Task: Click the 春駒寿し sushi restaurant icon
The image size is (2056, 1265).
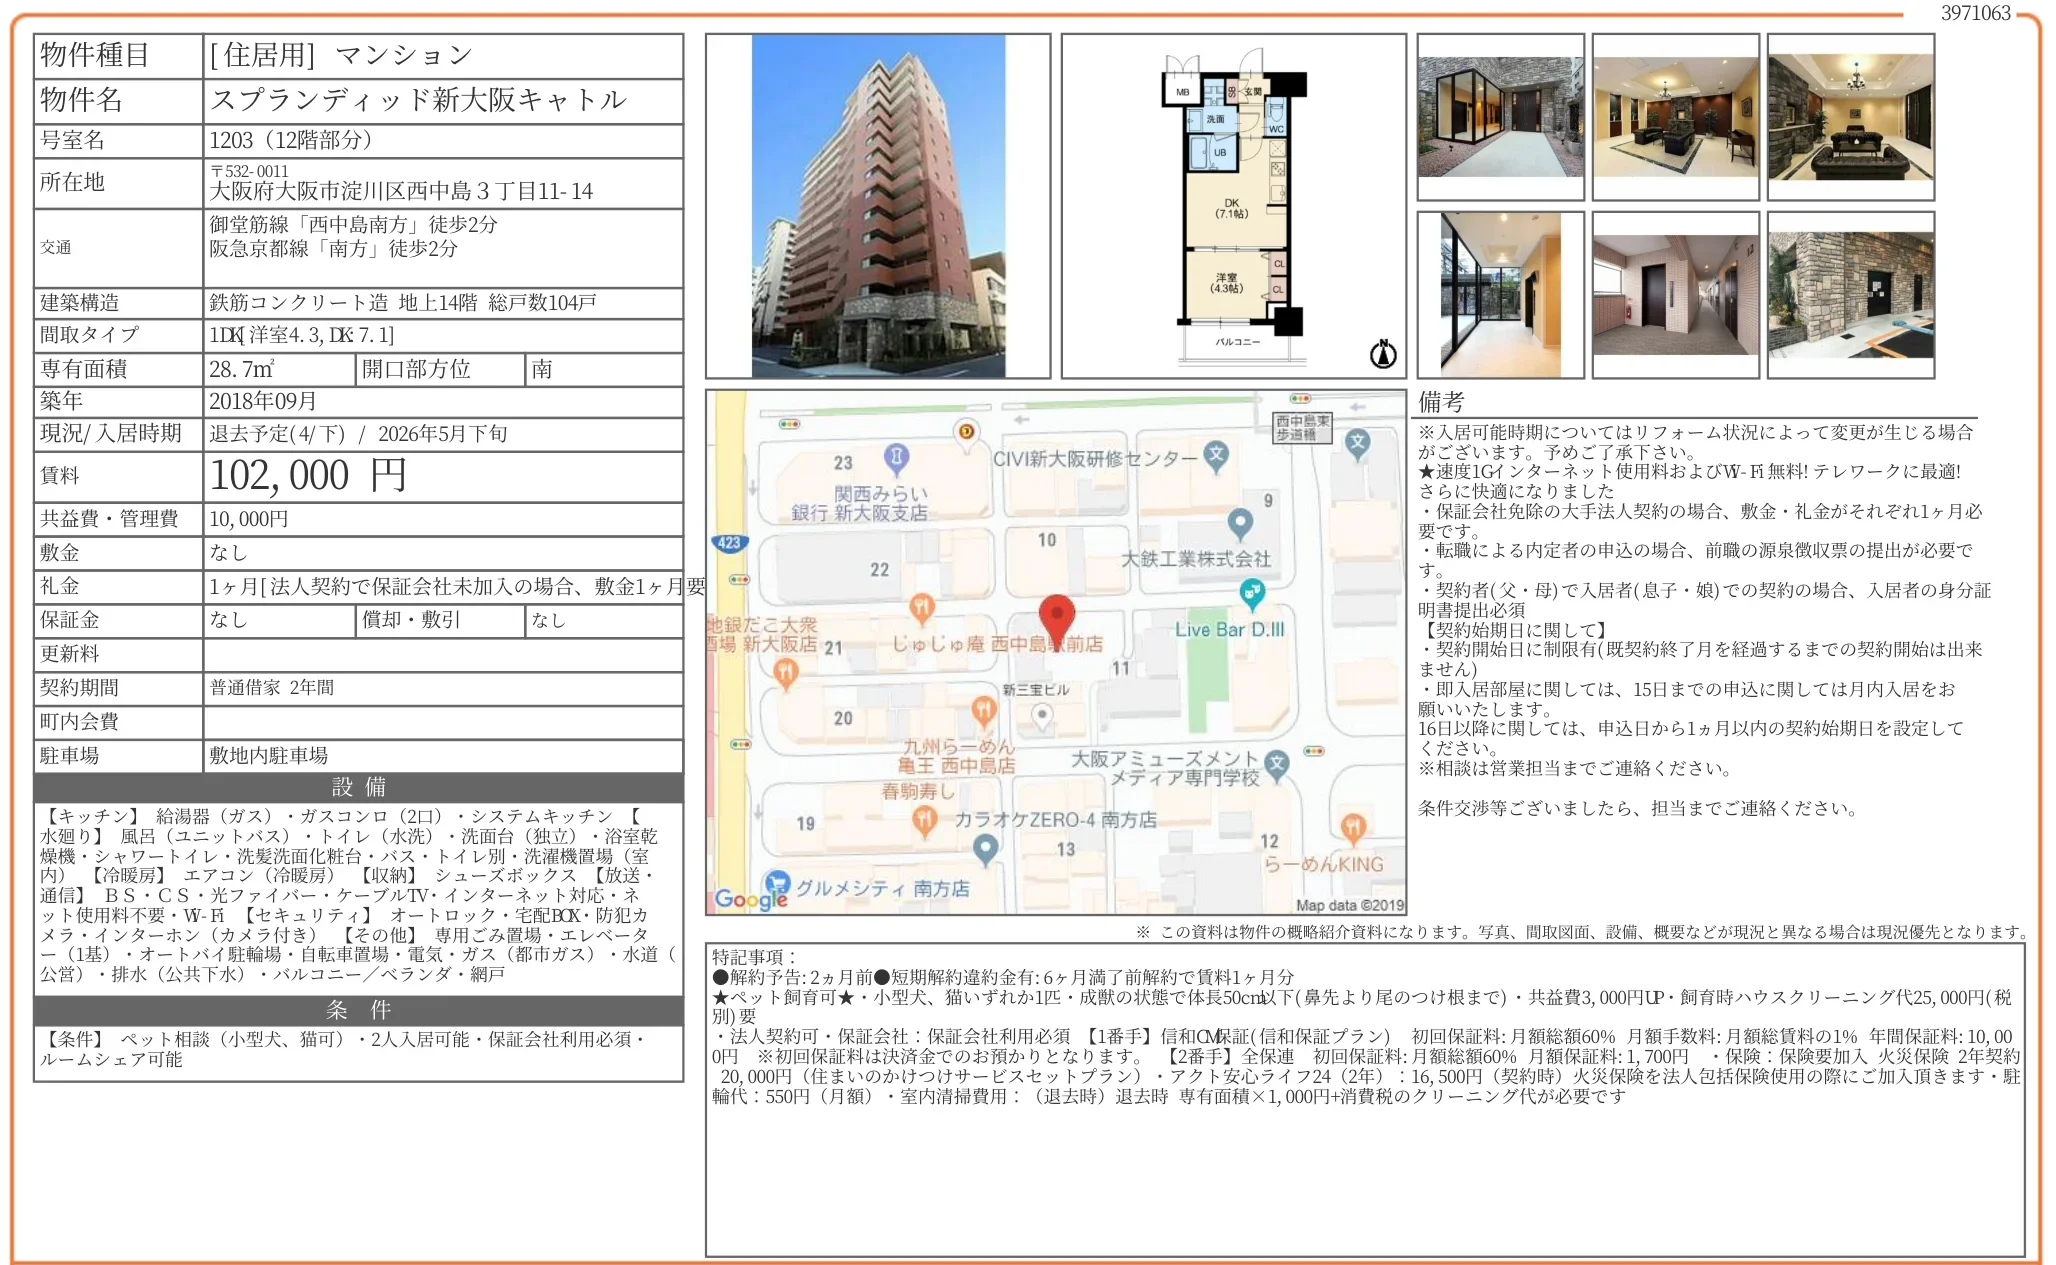Action: 923,819
